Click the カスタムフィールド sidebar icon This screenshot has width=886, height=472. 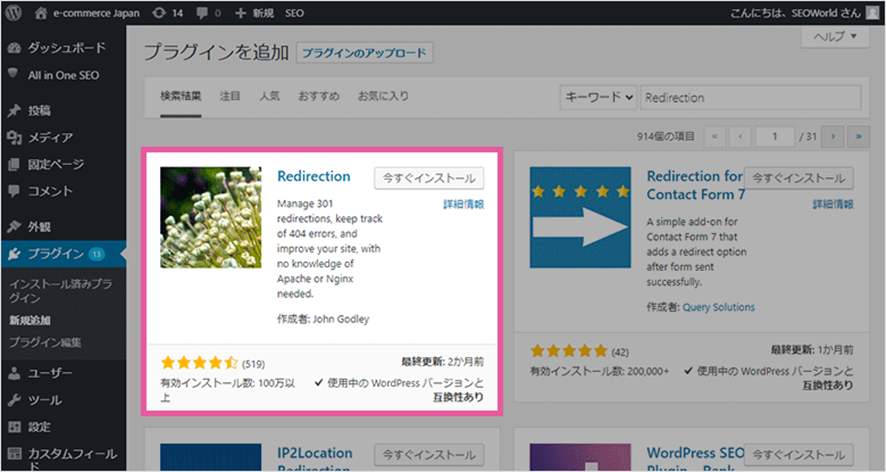14,453
